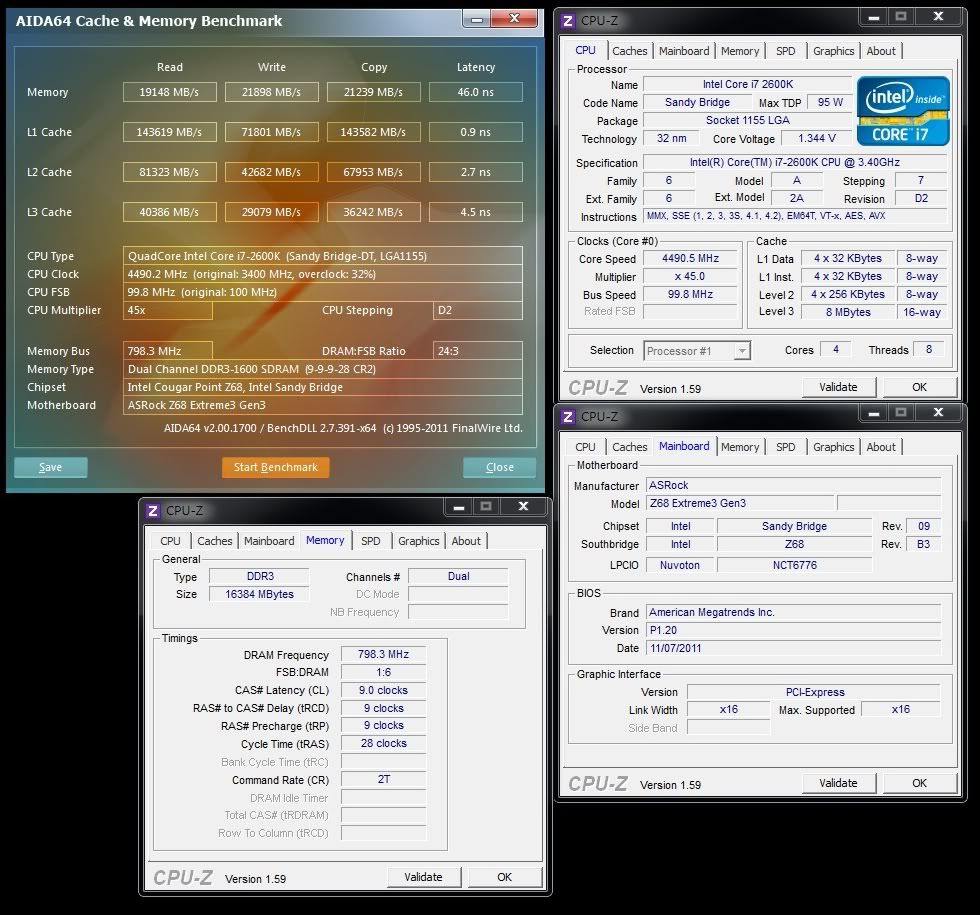Click the CPU-Z logo icon in the Mainboard window title bar
980x915 pixels.
568,416
